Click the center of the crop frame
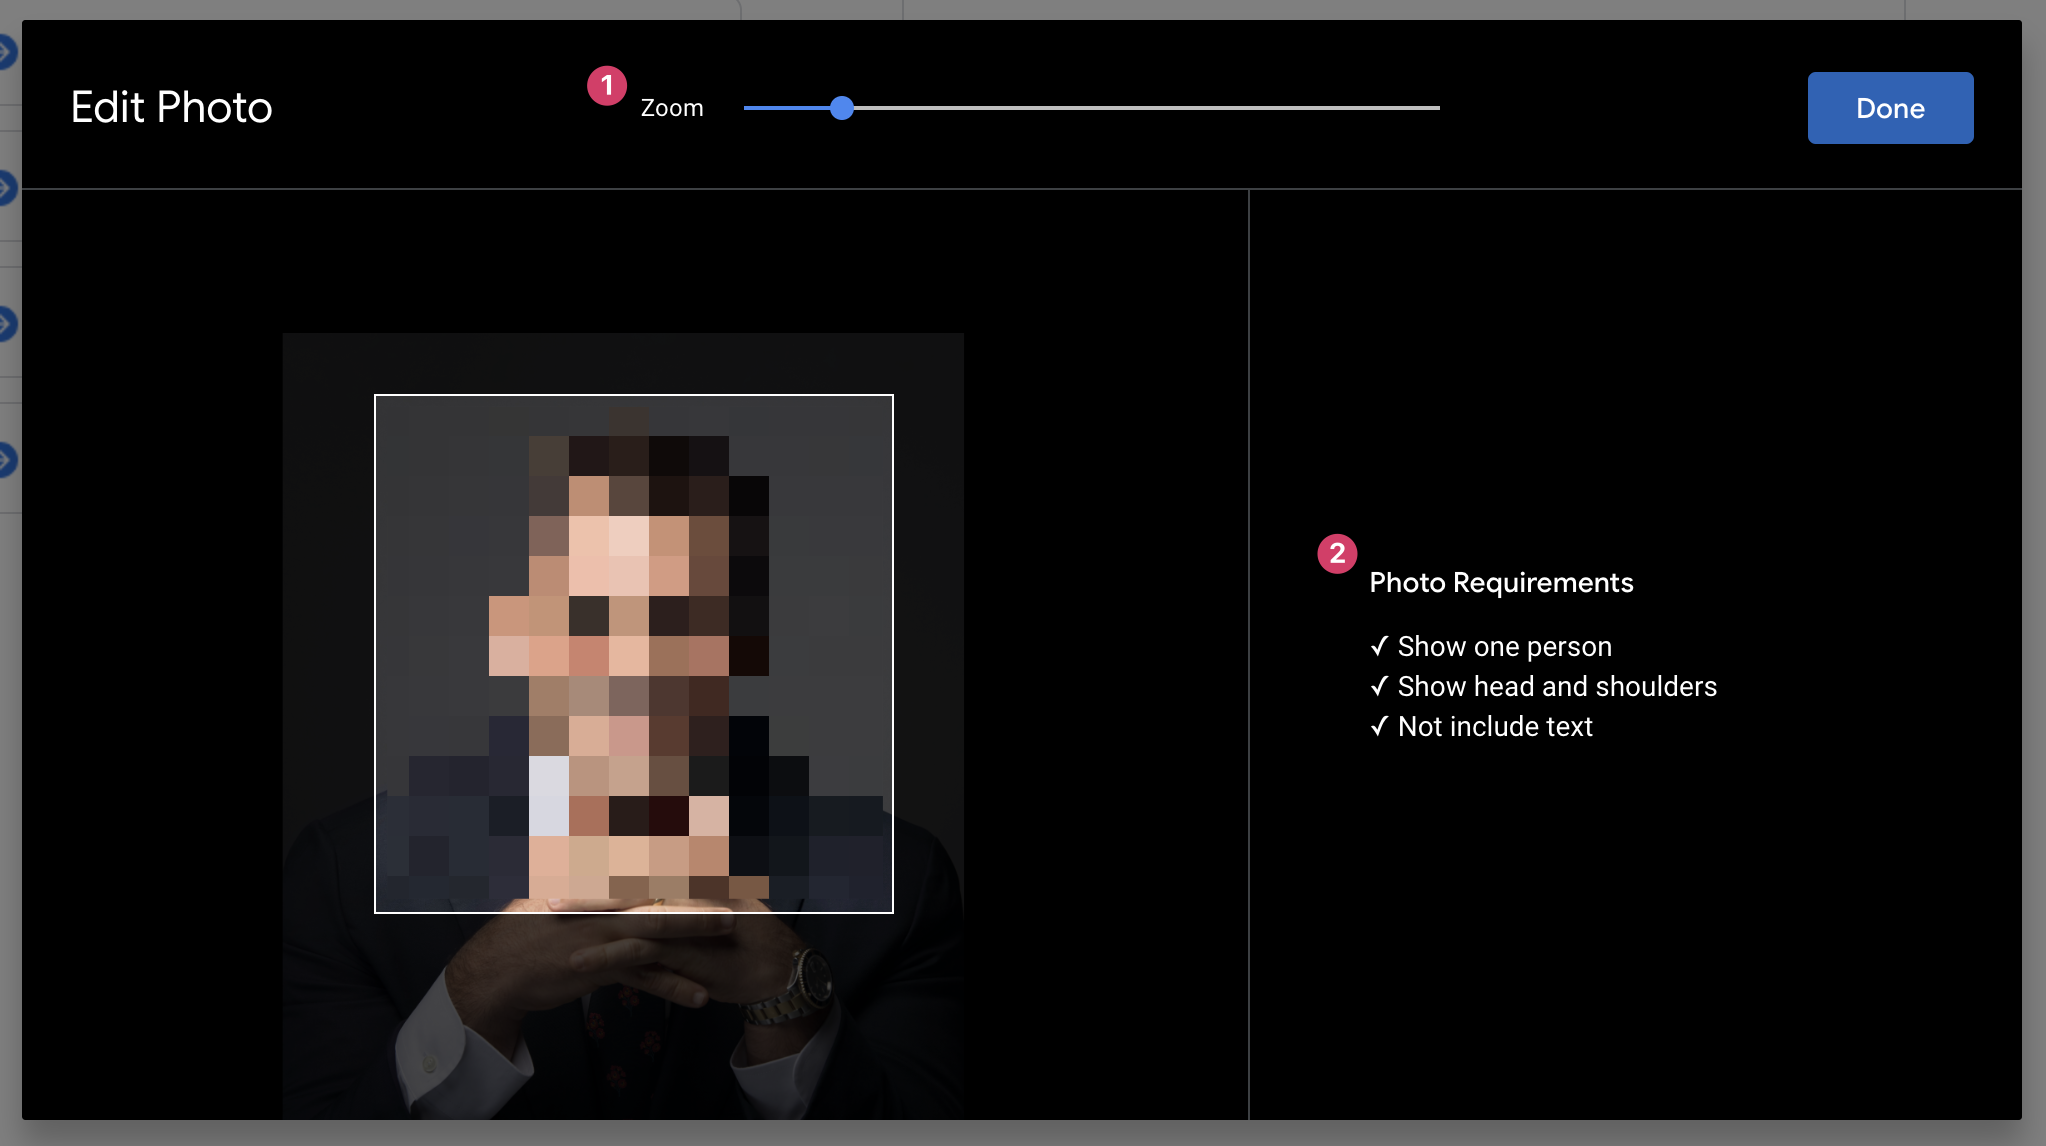The image size is (2046, 1146). 633,654
